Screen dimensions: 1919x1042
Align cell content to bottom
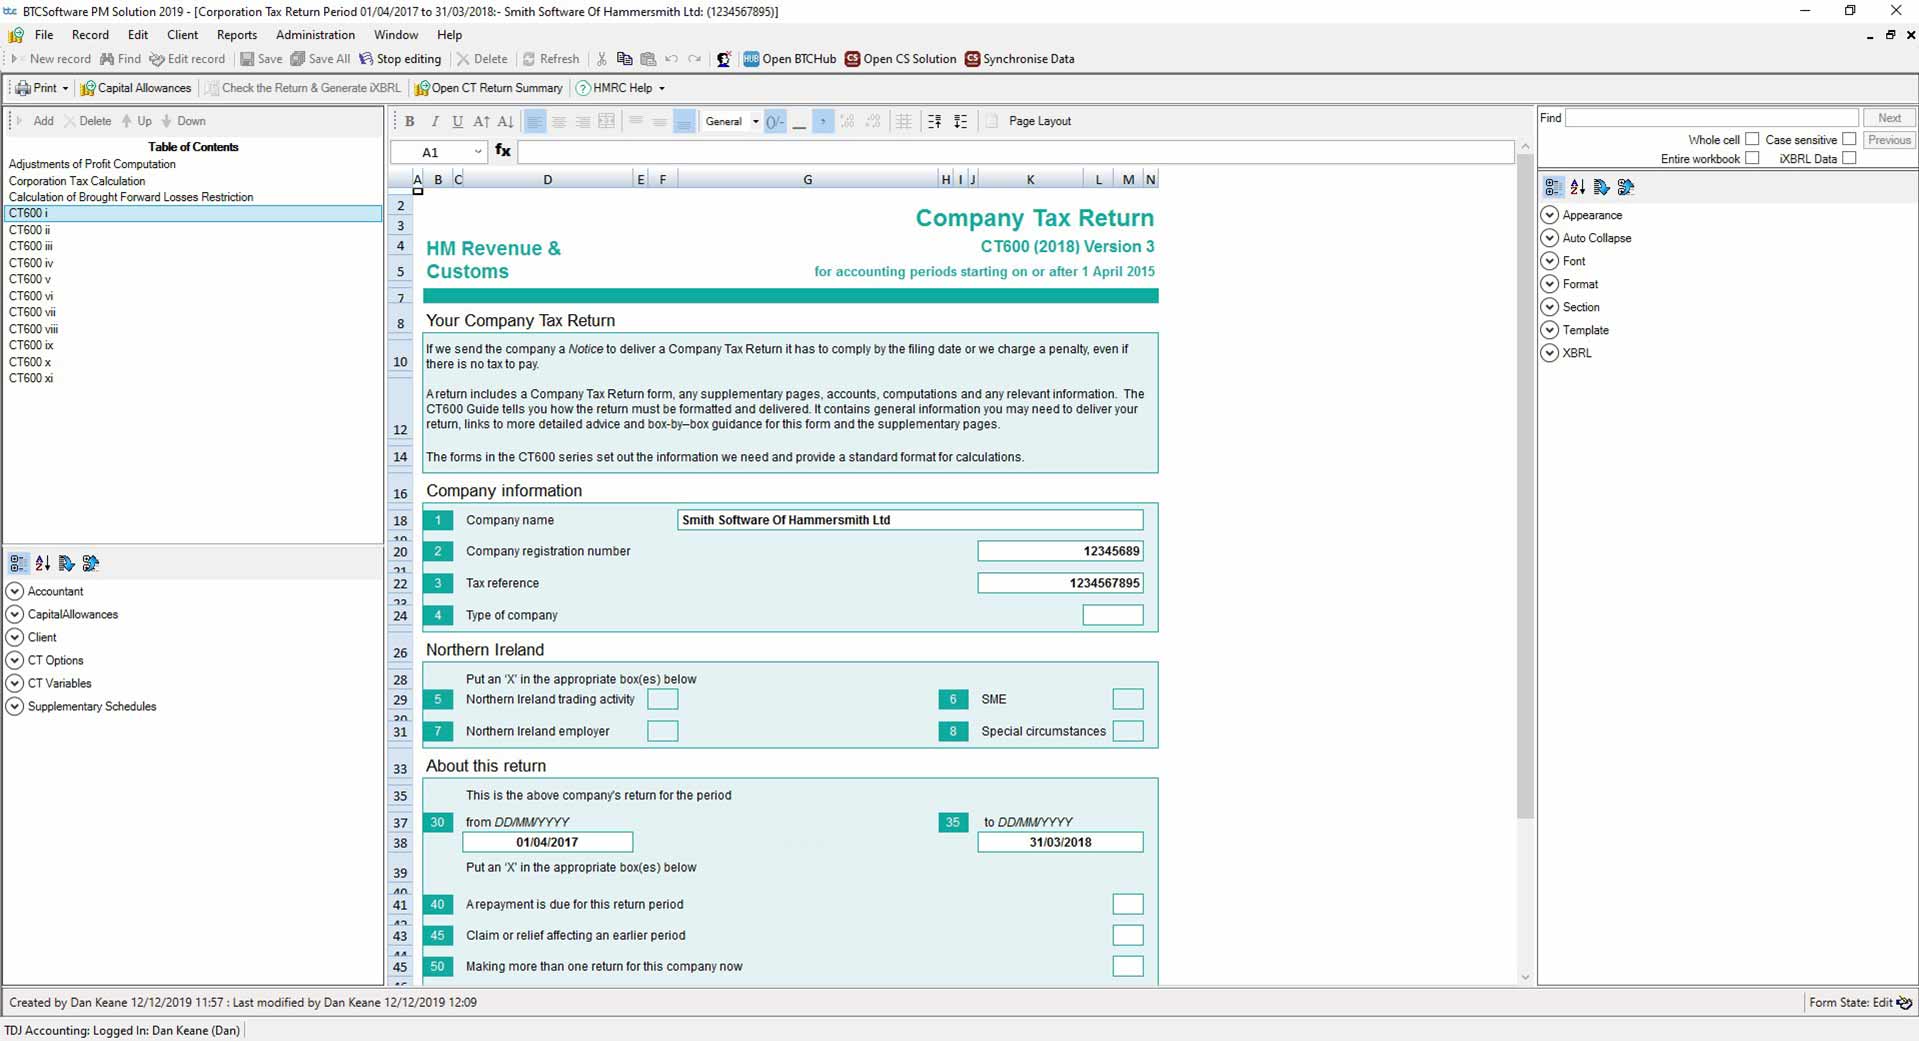[684, 121]
